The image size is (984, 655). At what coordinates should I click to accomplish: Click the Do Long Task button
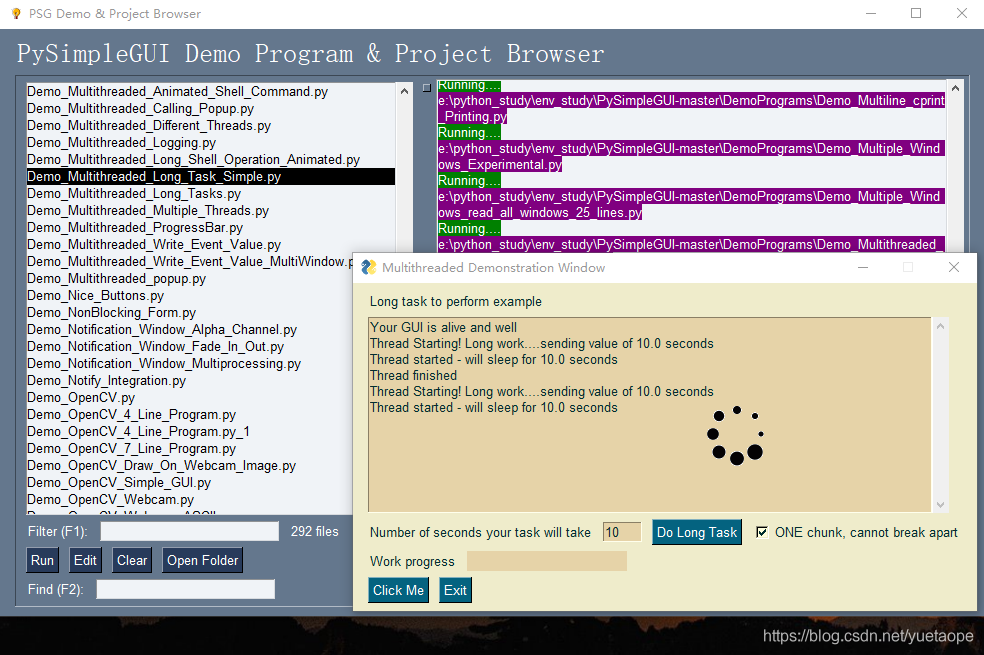697,532
